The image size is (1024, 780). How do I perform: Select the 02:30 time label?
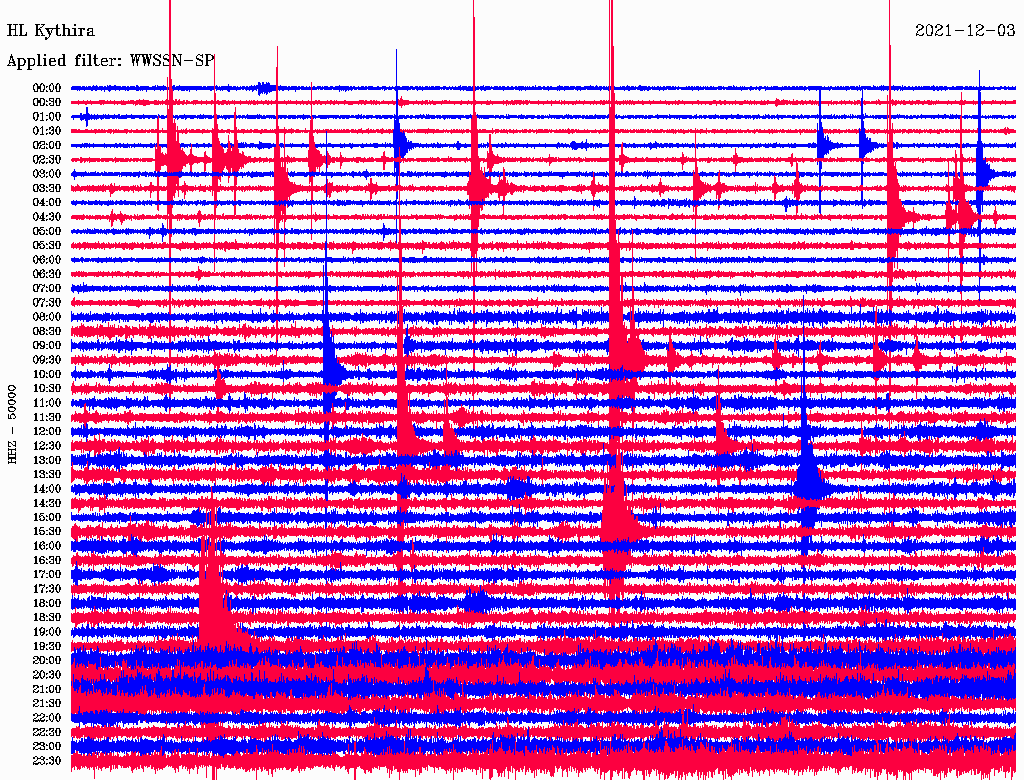[47, 160]
